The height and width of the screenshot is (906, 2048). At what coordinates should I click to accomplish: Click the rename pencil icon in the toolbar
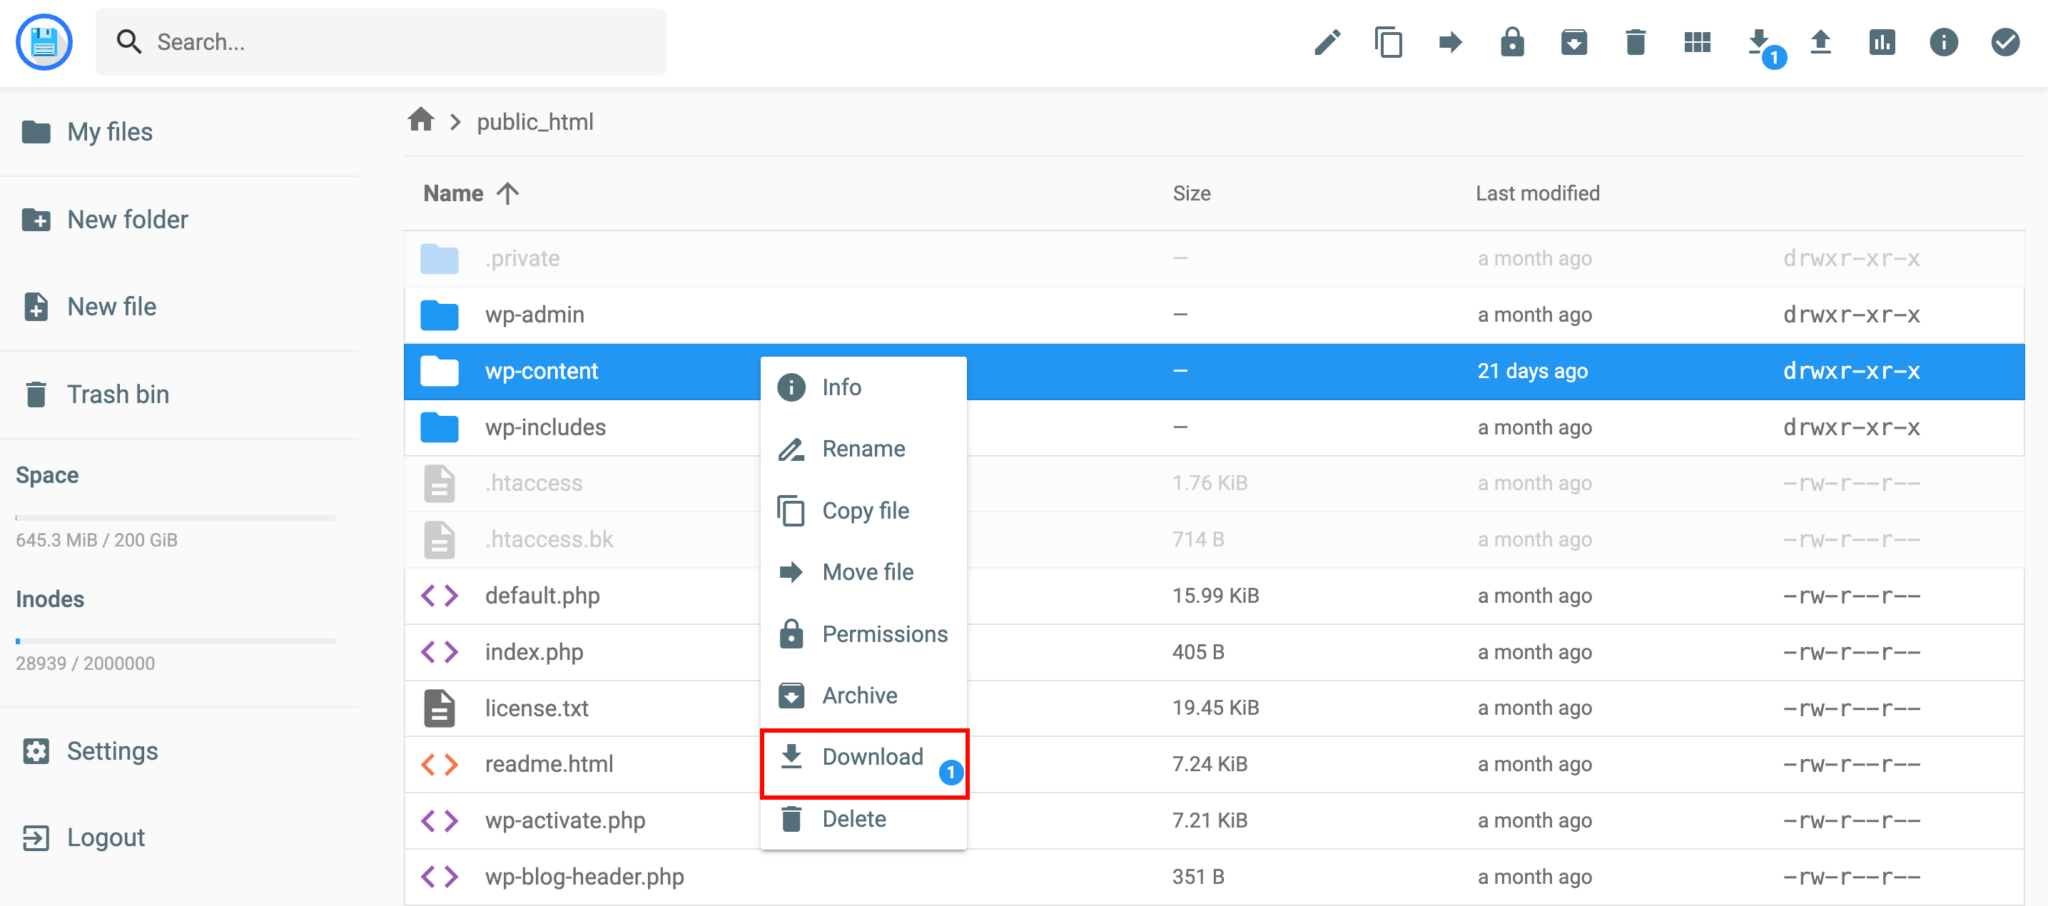point(1327,42)
